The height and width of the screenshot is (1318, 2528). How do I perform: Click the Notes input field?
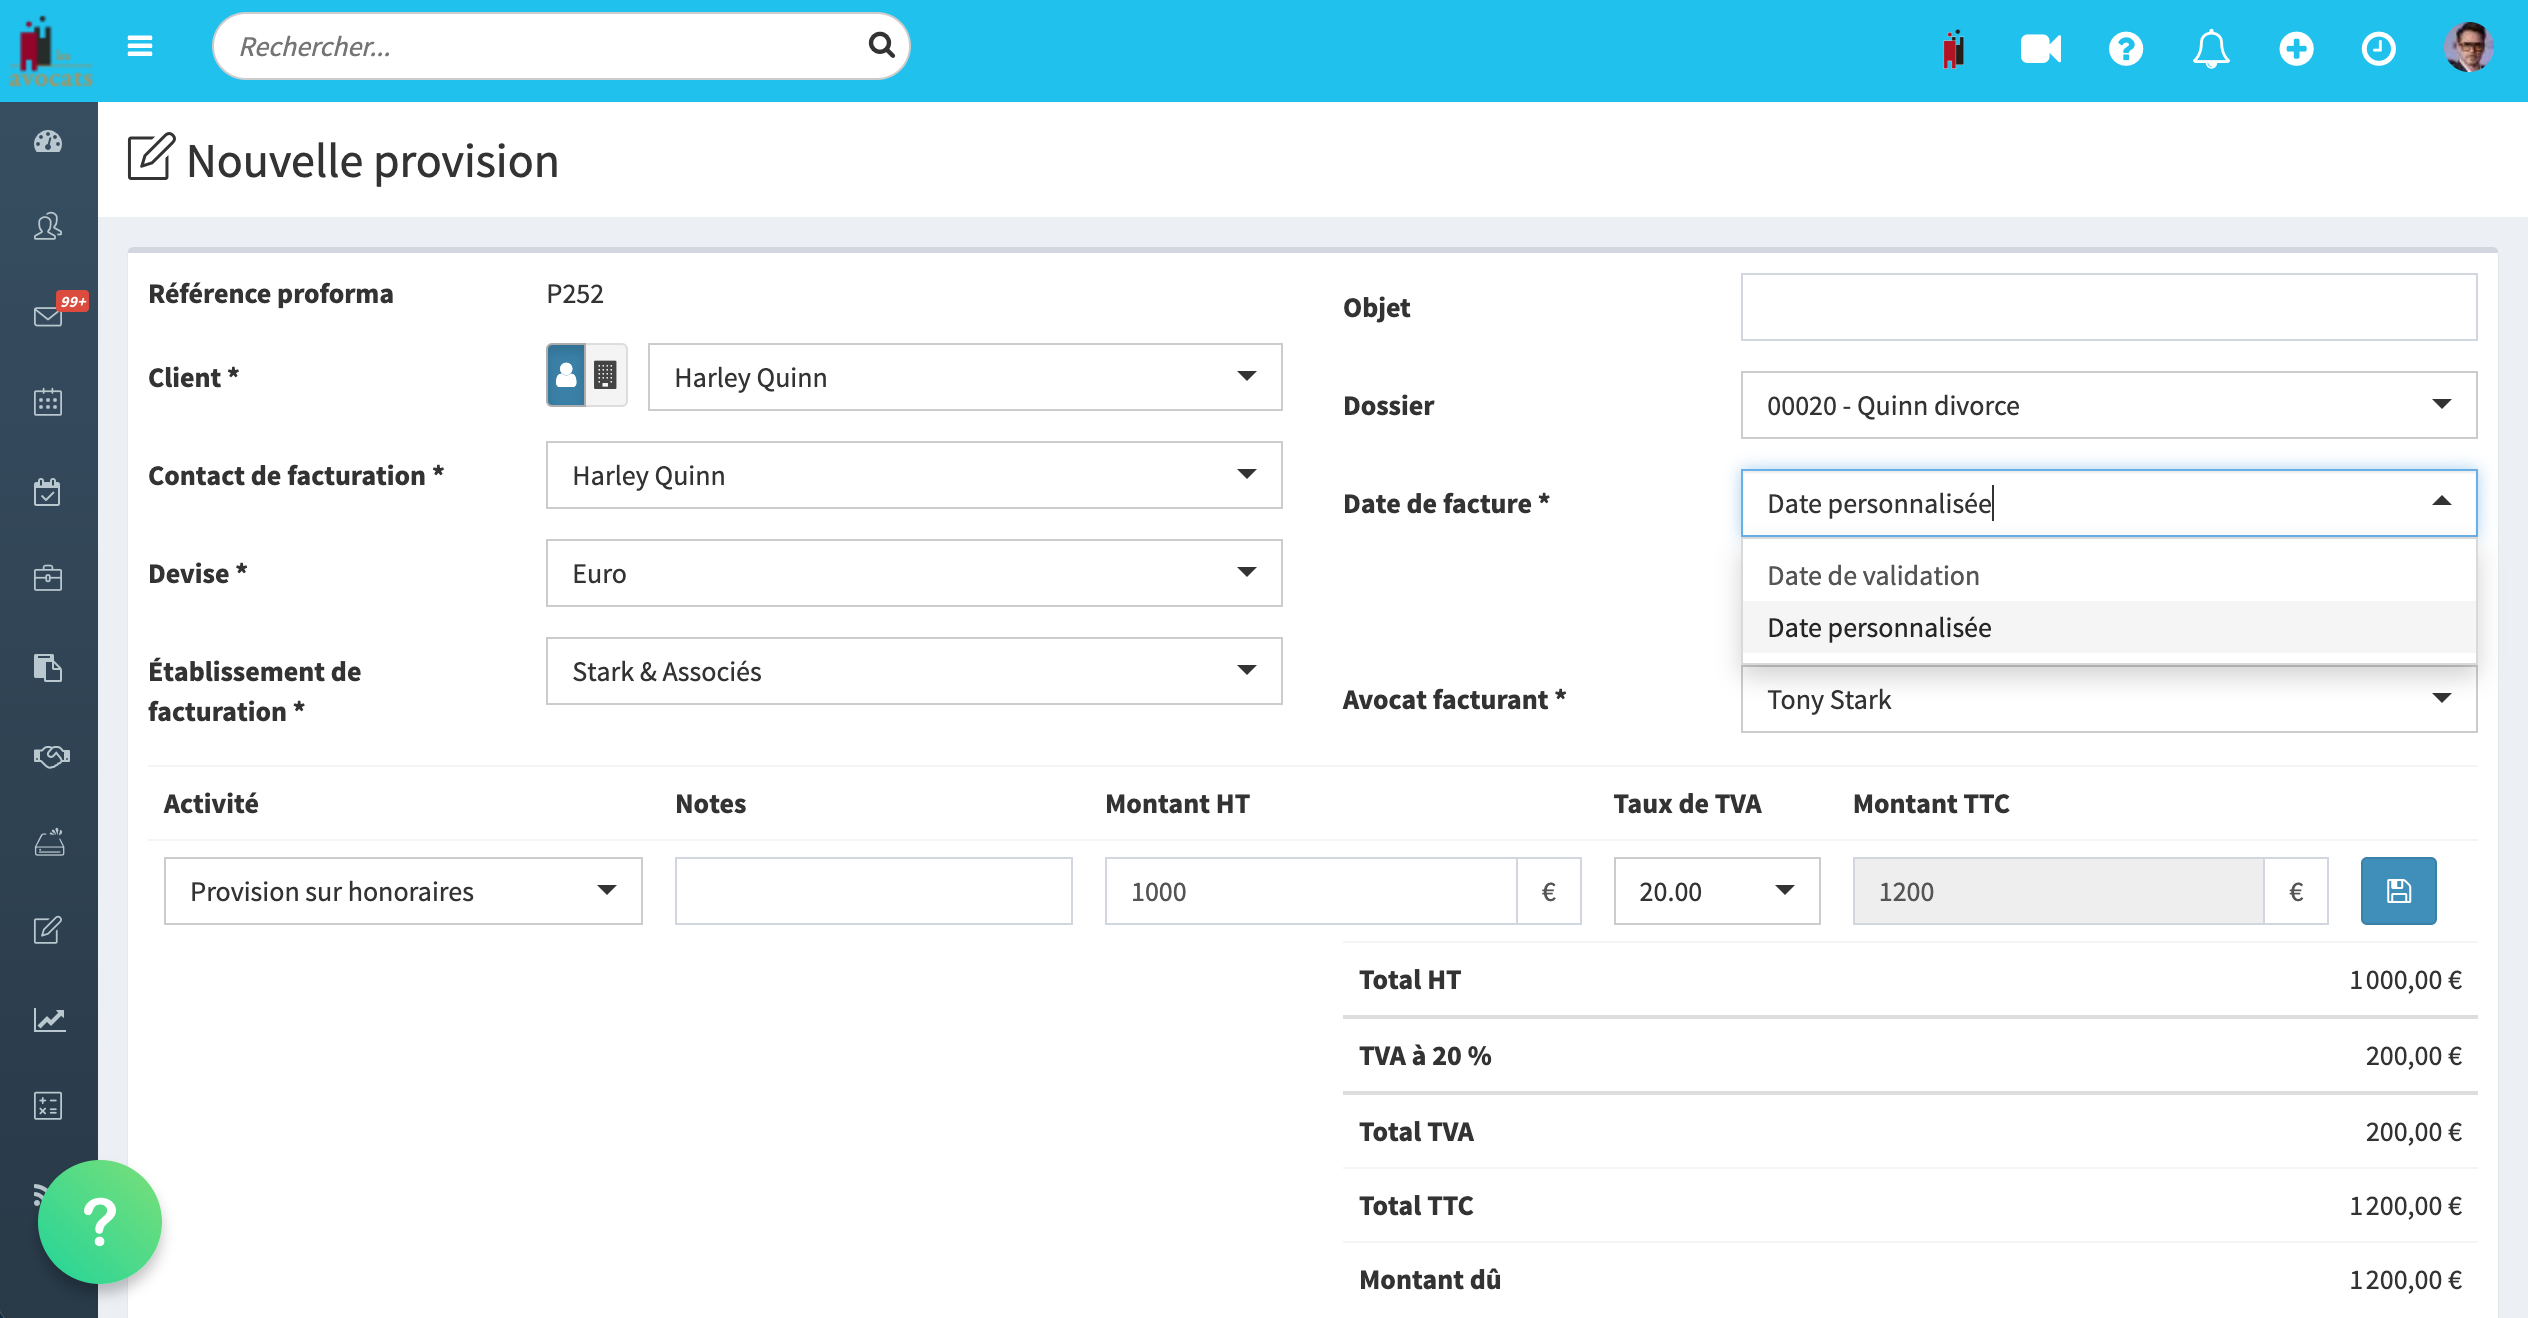click(873, 891)
